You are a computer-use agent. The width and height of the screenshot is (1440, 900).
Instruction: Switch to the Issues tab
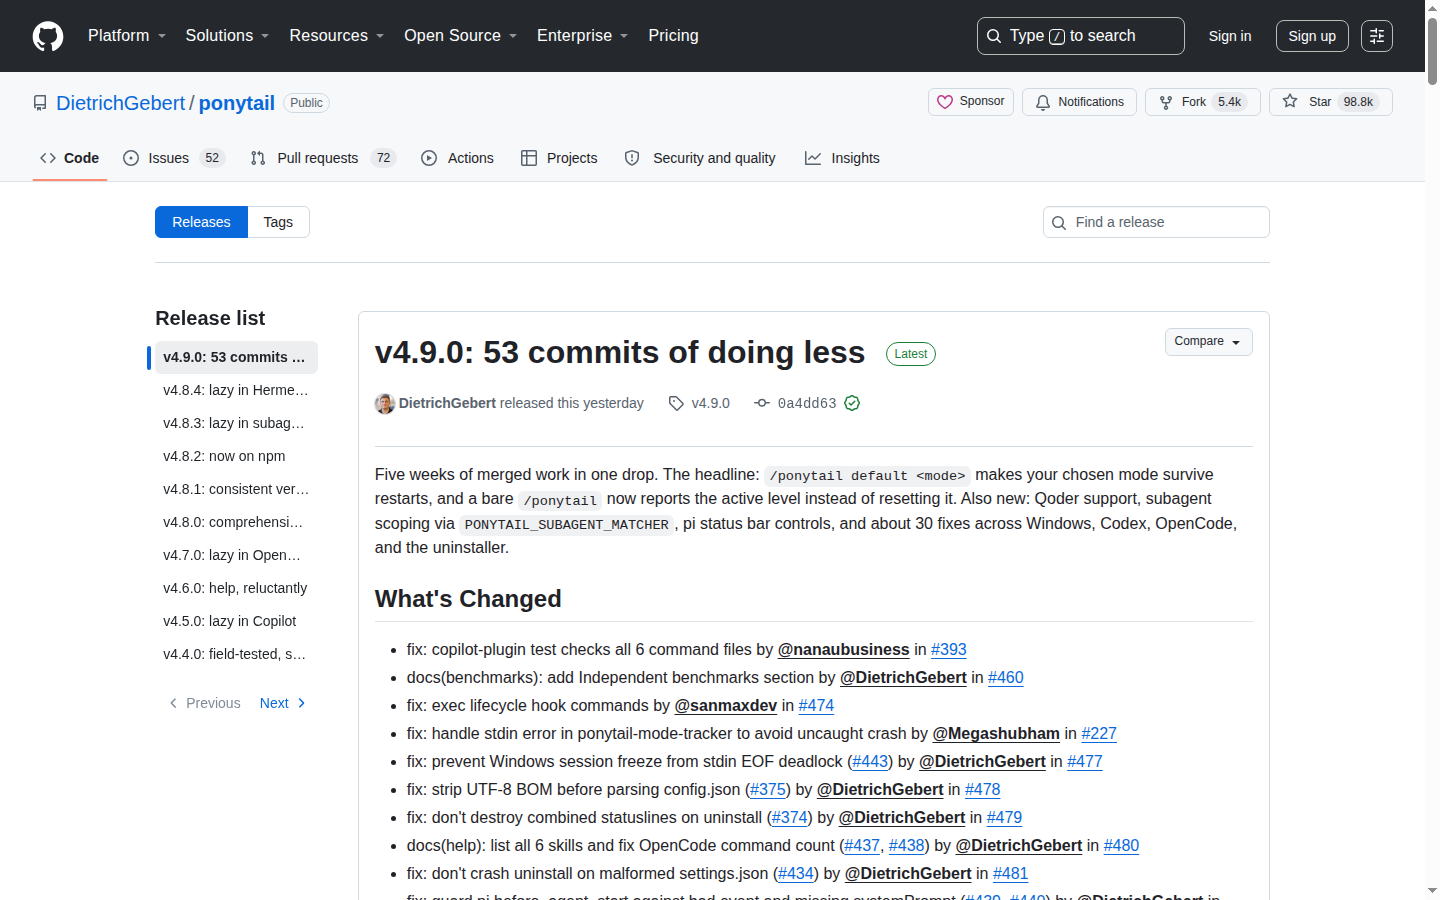[174, 158]
